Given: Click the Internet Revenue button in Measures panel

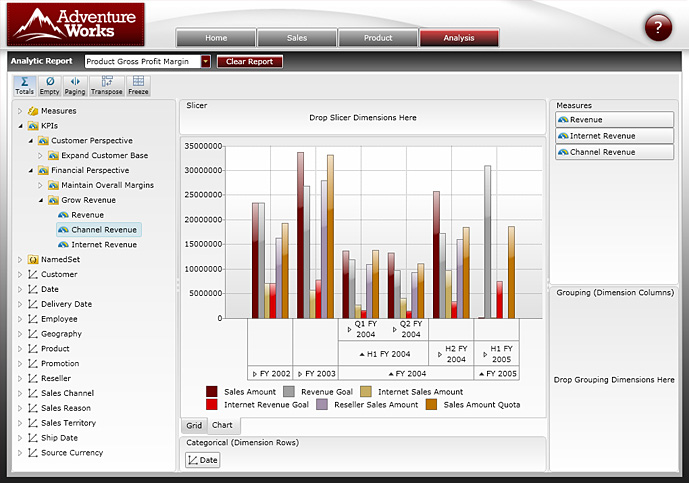Looking at the screenshot, I should [602, 136].
